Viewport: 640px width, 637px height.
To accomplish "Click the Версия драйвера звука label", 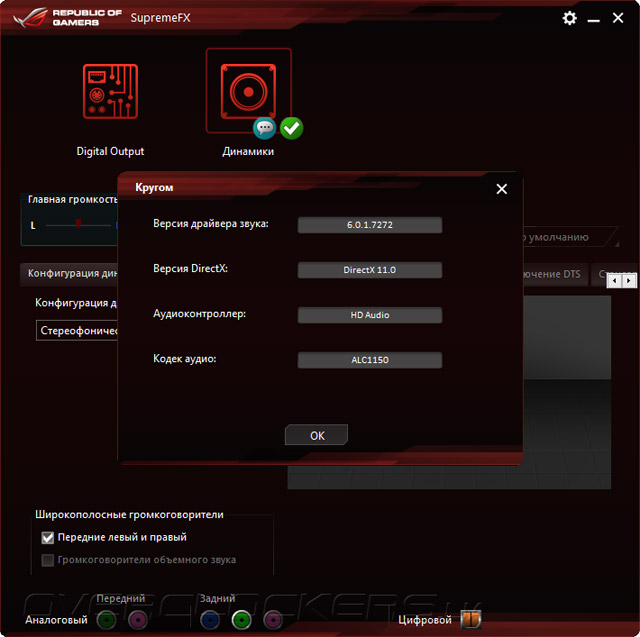I will (x=211, y=224).
